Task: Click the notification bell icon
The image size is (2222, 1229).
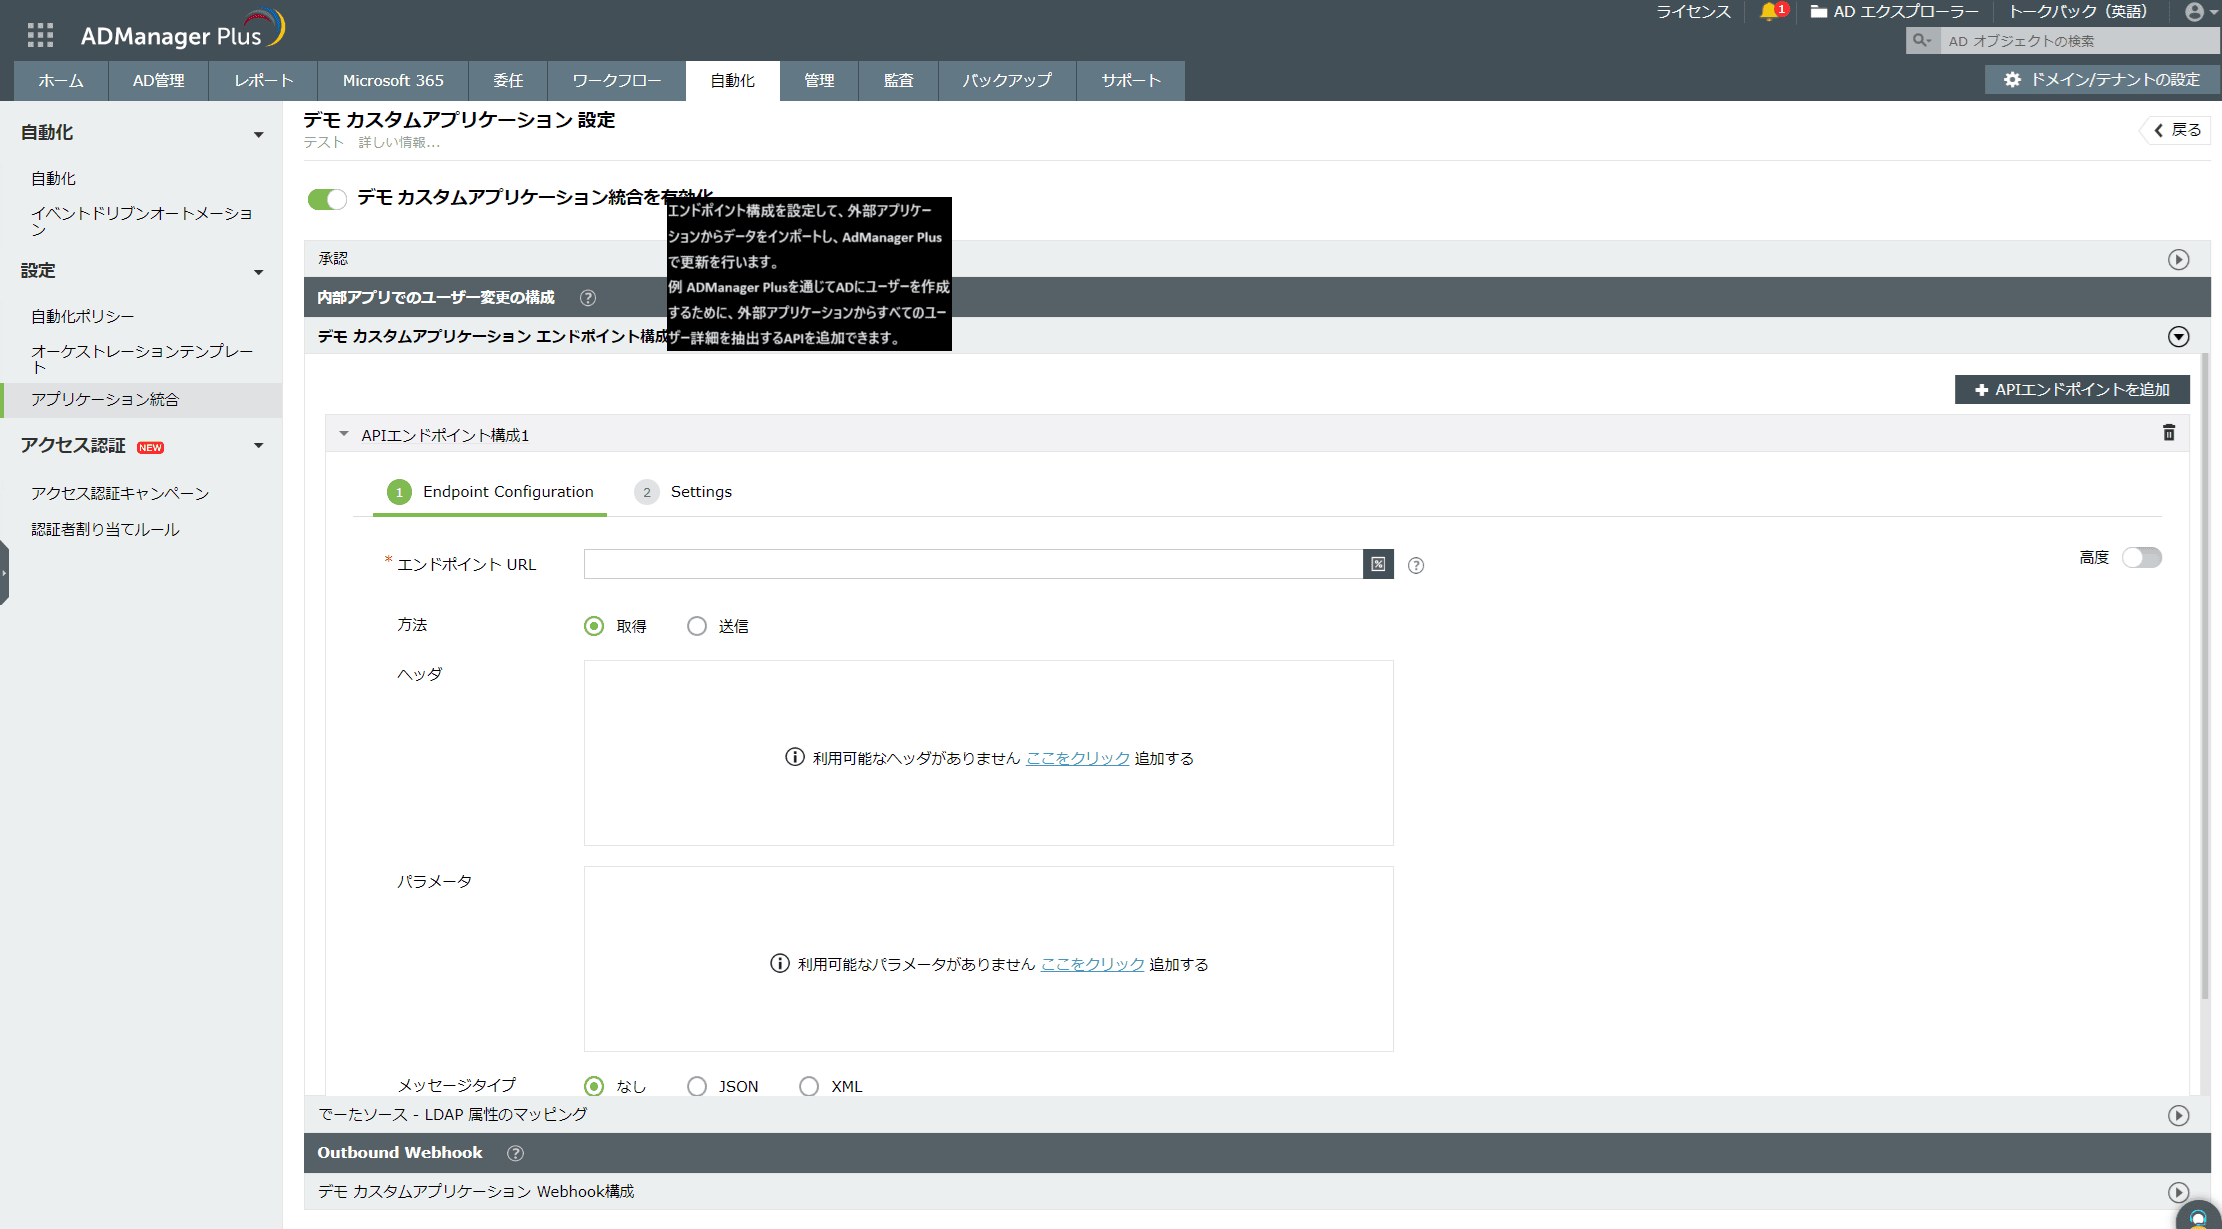Action: pos(1768,12)
